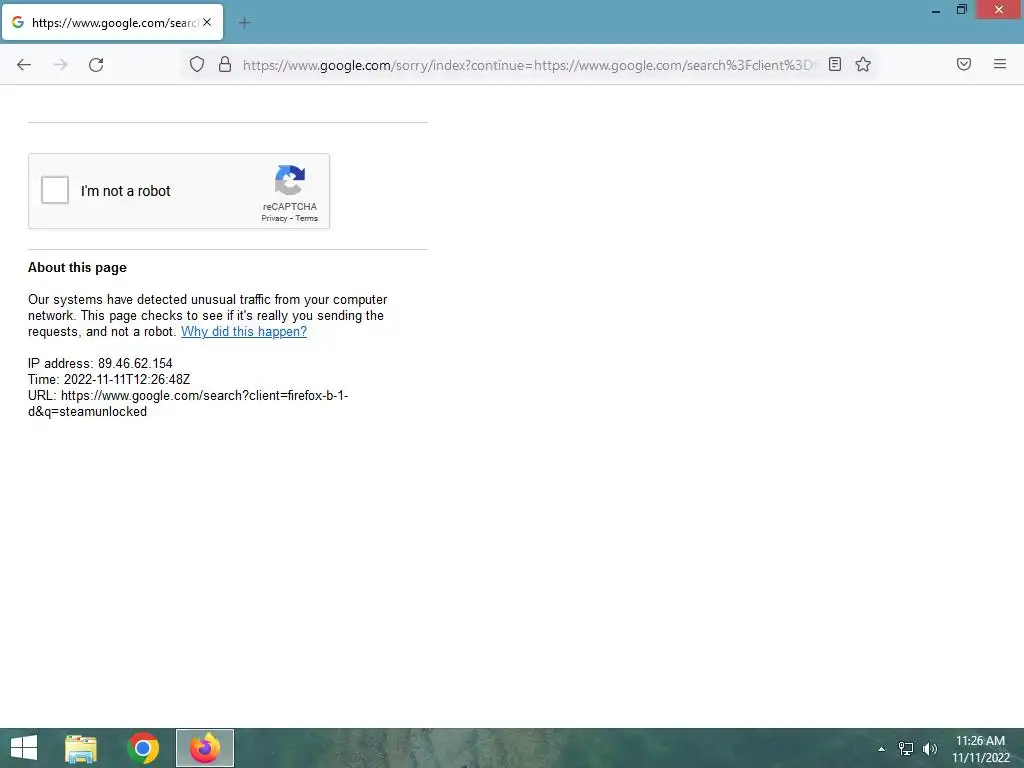The width and height of the screenshot is (1024, 768).
Task: View site security via the padlock icon
Action: (x=225, y=64)
